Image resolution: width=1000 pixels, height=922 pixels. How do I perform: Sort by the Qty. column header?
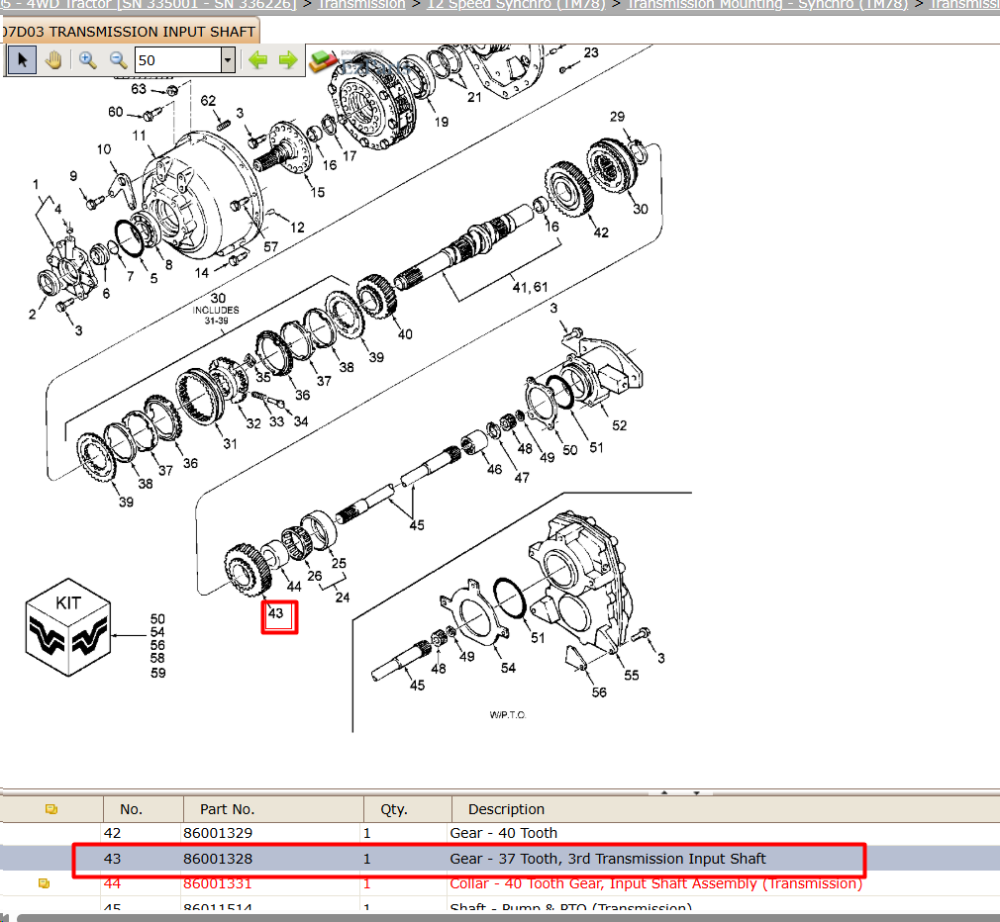[393, 809]
